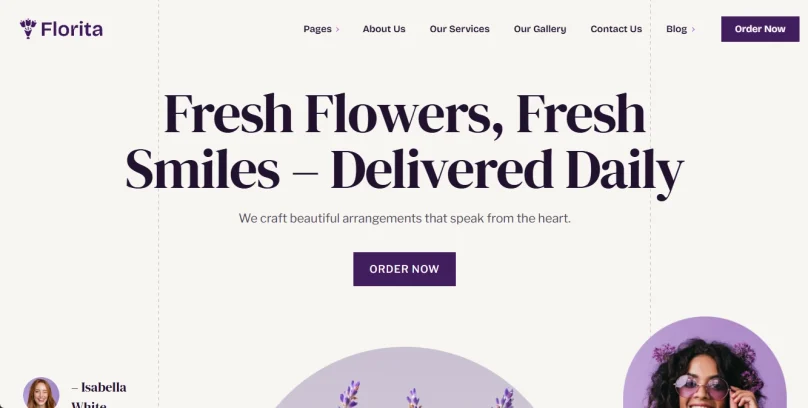808x408 pixels.
Task: Select the Contact Us link
Action: point(616,29)
